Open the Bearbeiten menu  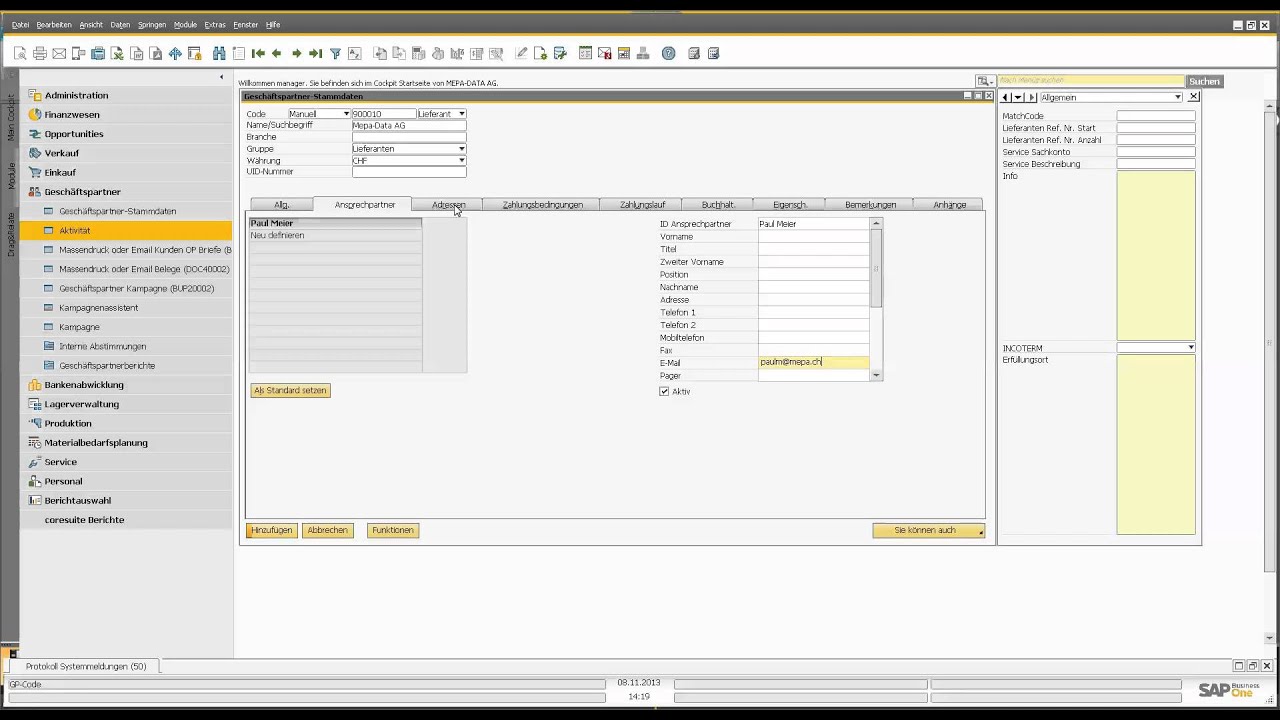point(54,24)
